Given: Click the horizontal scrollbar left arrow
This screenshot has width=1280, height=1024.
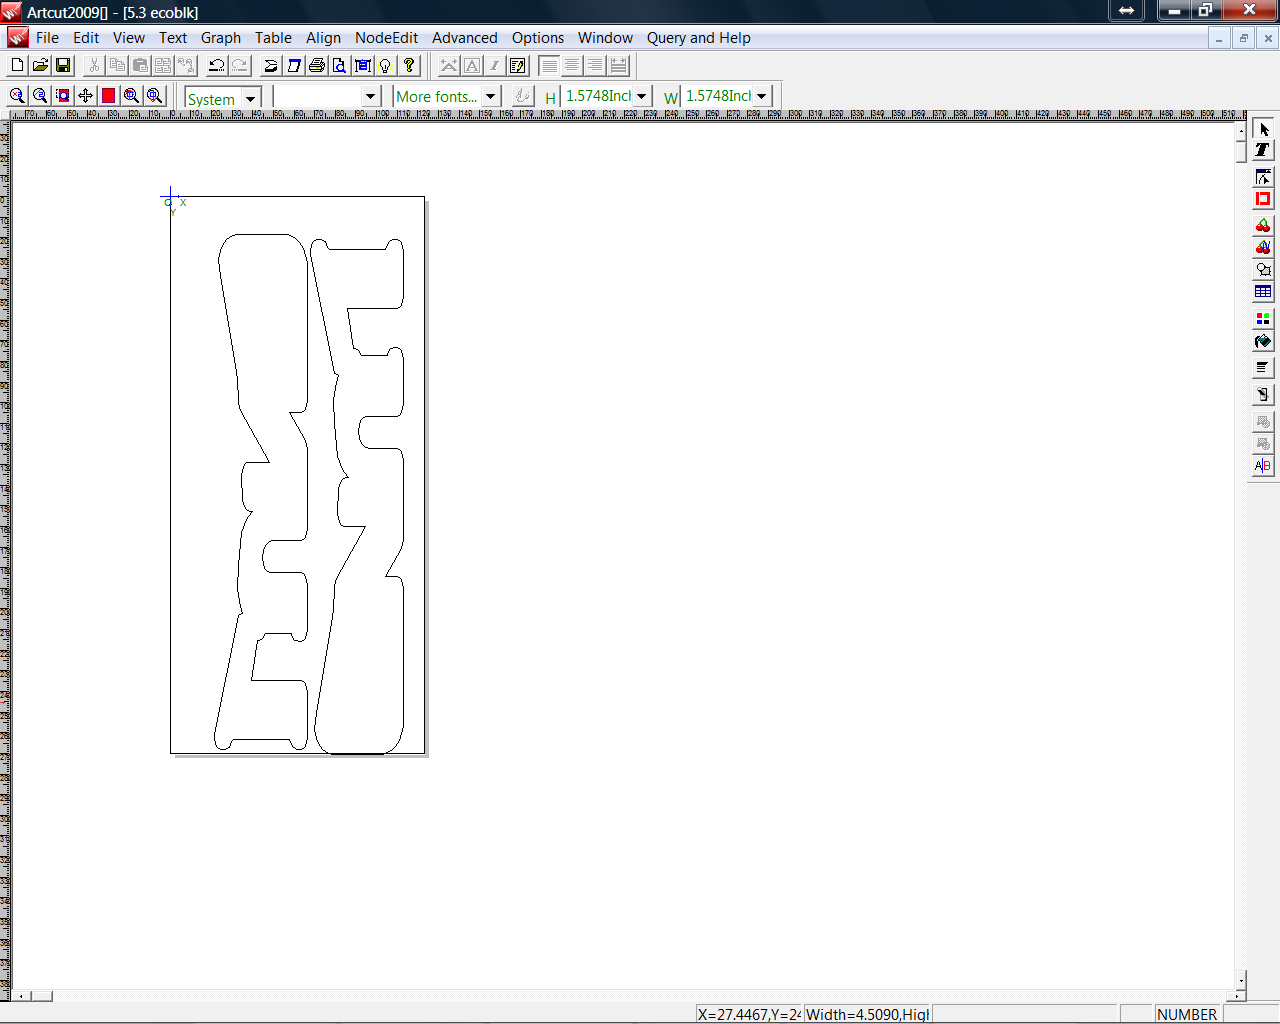Looking at the screenshot, I should 21,996.
